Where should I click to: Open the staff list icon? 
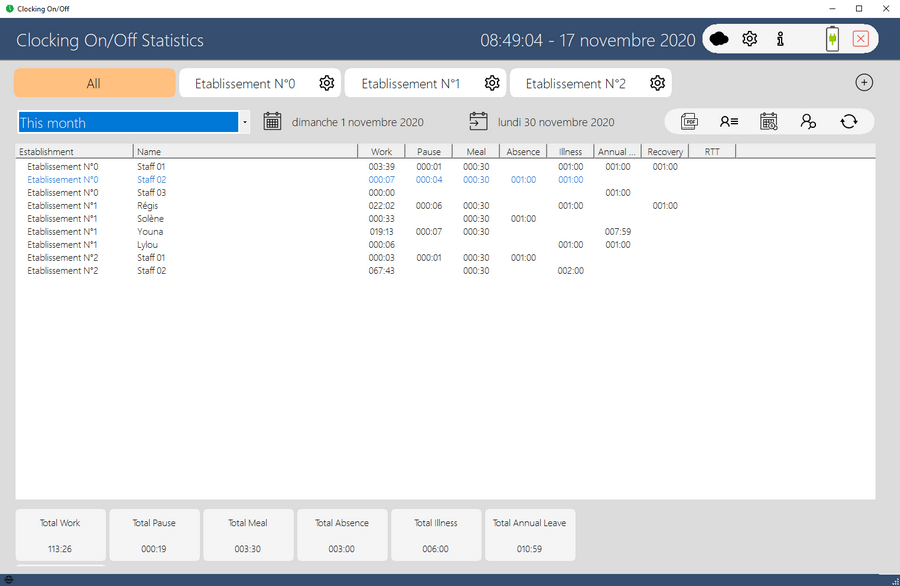click(728, 121)
